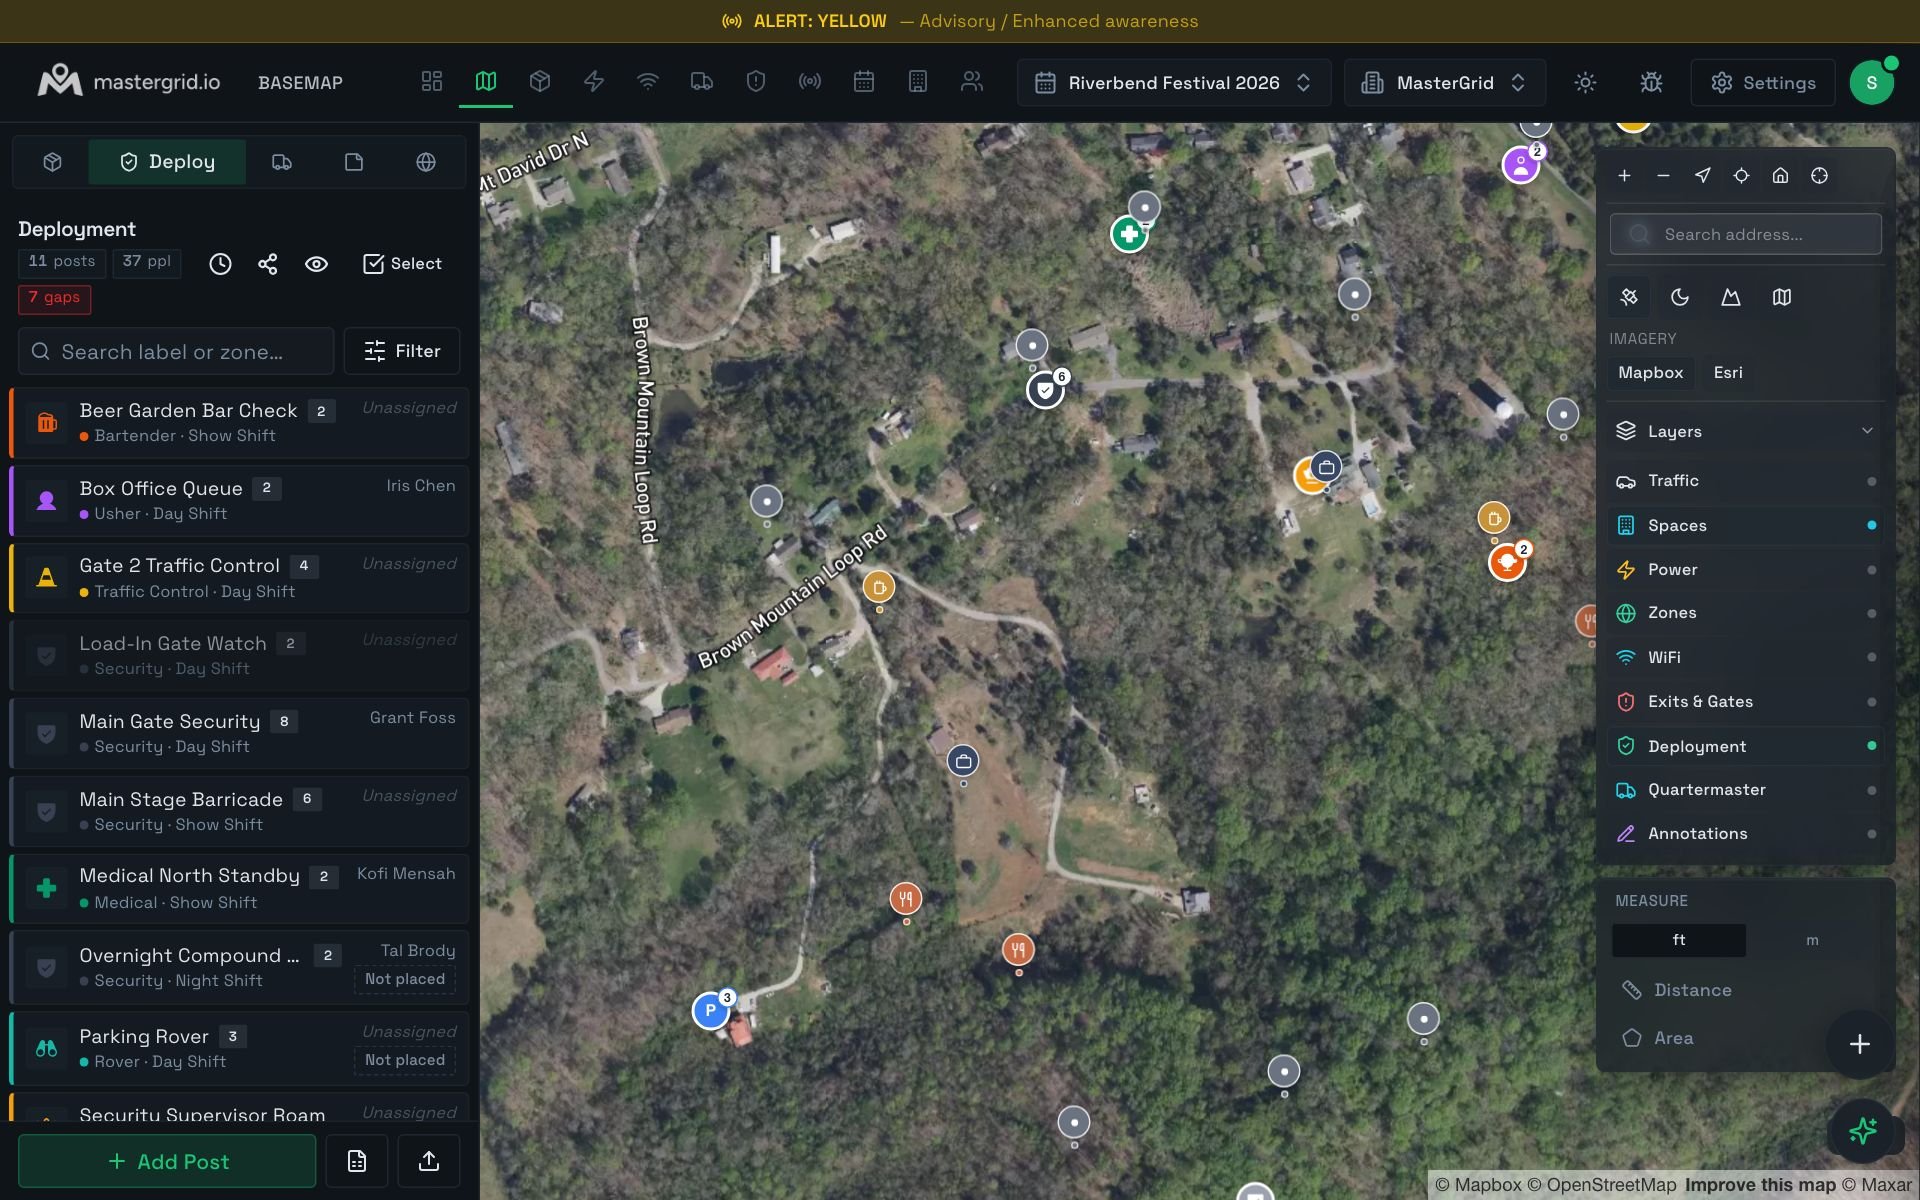Click the Search label or zone field

point(176,351)
